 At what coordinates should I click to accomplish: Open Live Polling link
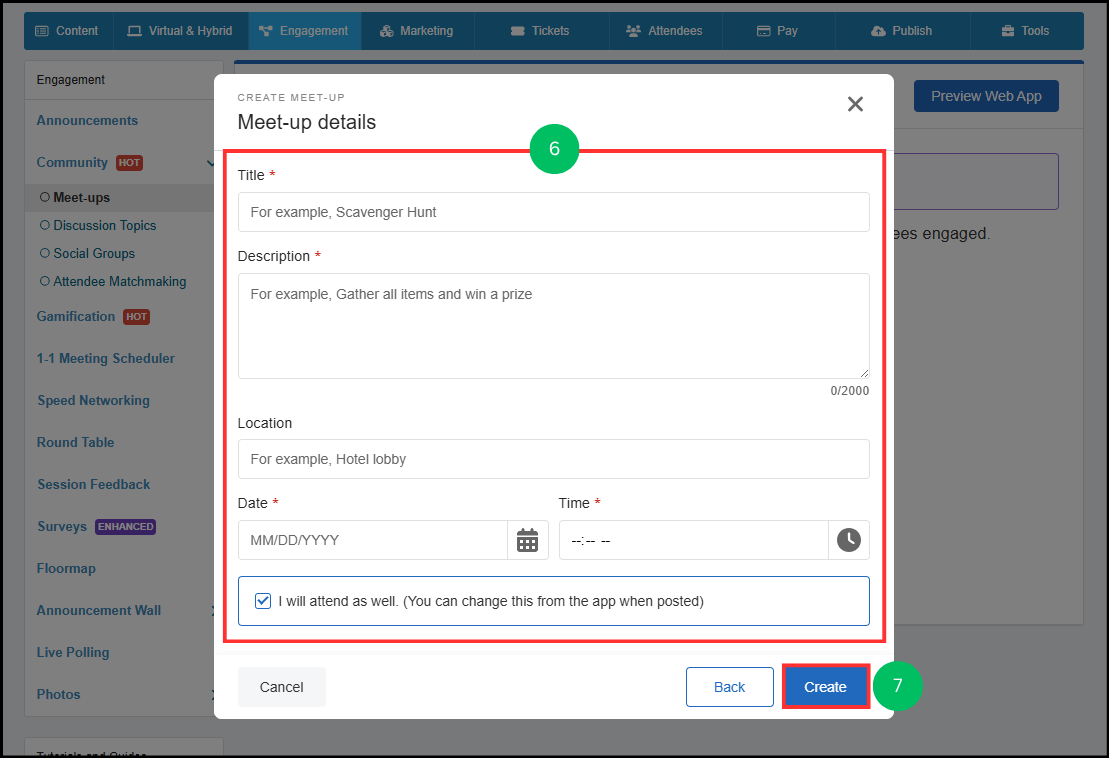click(73, 653)
